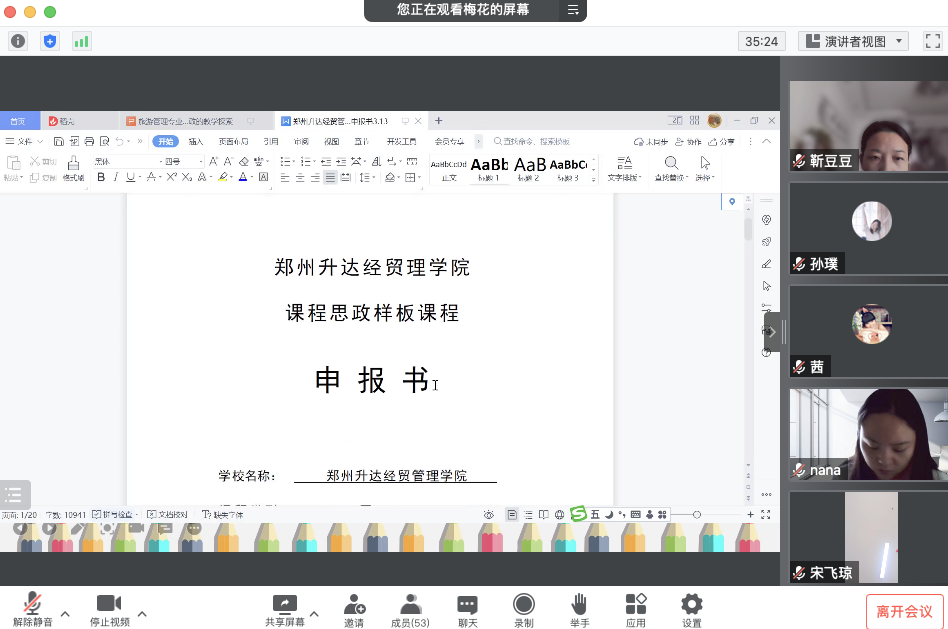948x629 pixels.
Task: Toggle fullscreen mode icon
Action: point(932,41)
